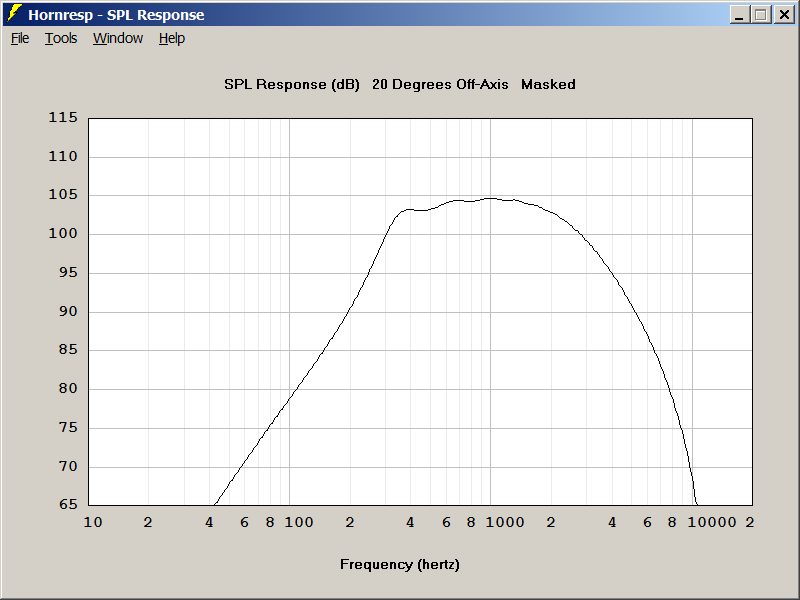Click the 1000 hertz x-axis label
This screenshot has height=600, width=800.
(x=505, y=522)
